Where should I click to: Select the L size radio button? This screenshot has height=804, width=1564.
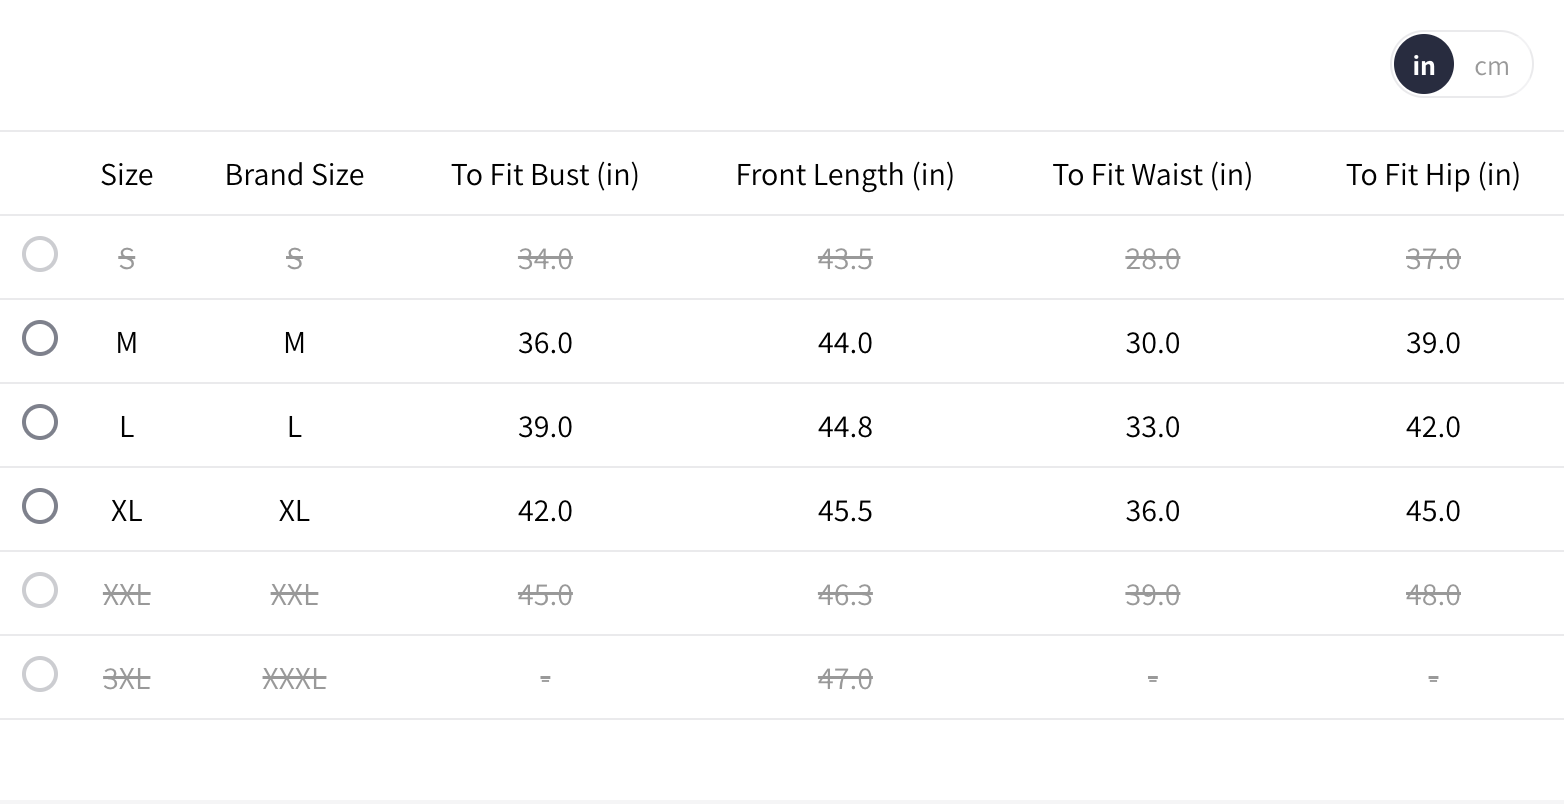pos(40,423)
